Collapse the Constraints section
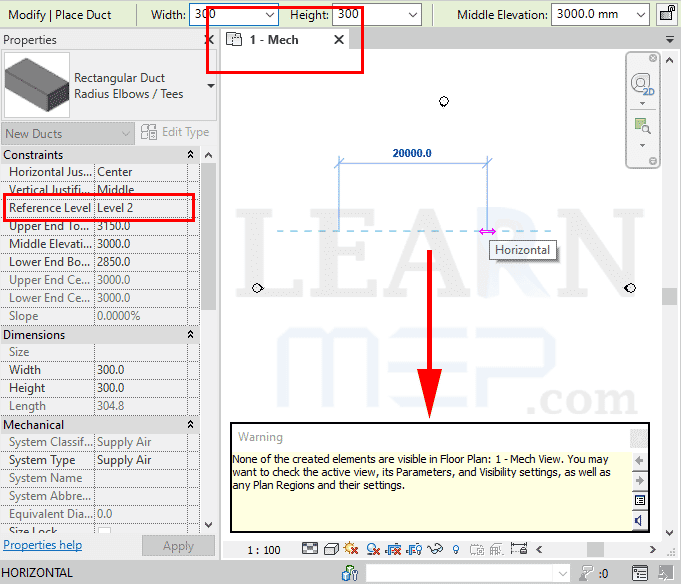 [190, 155]
